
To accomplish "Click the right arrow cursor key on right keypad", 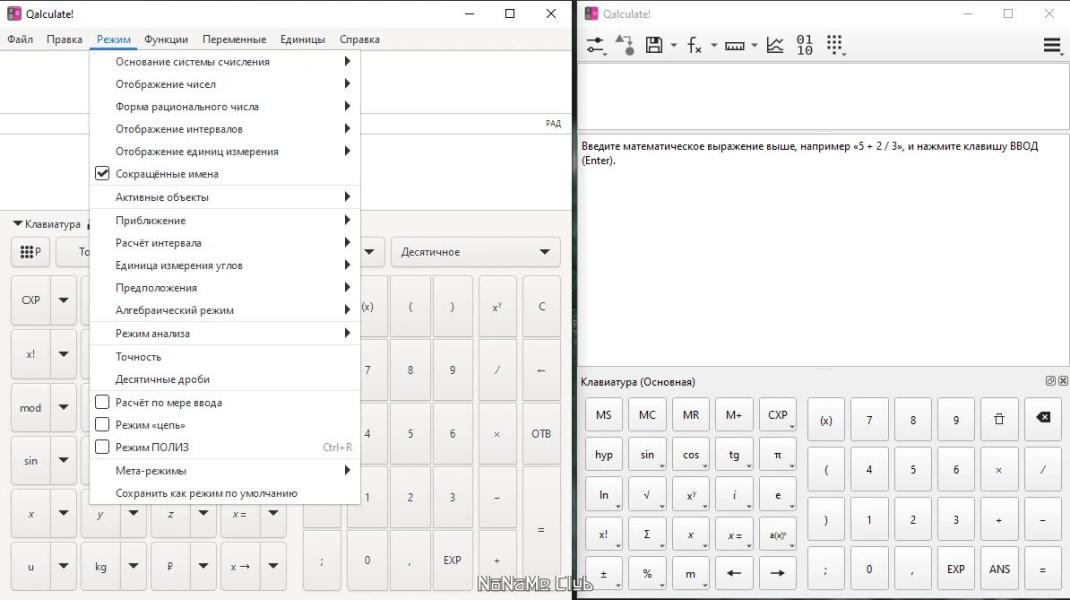I will (777, 573).
